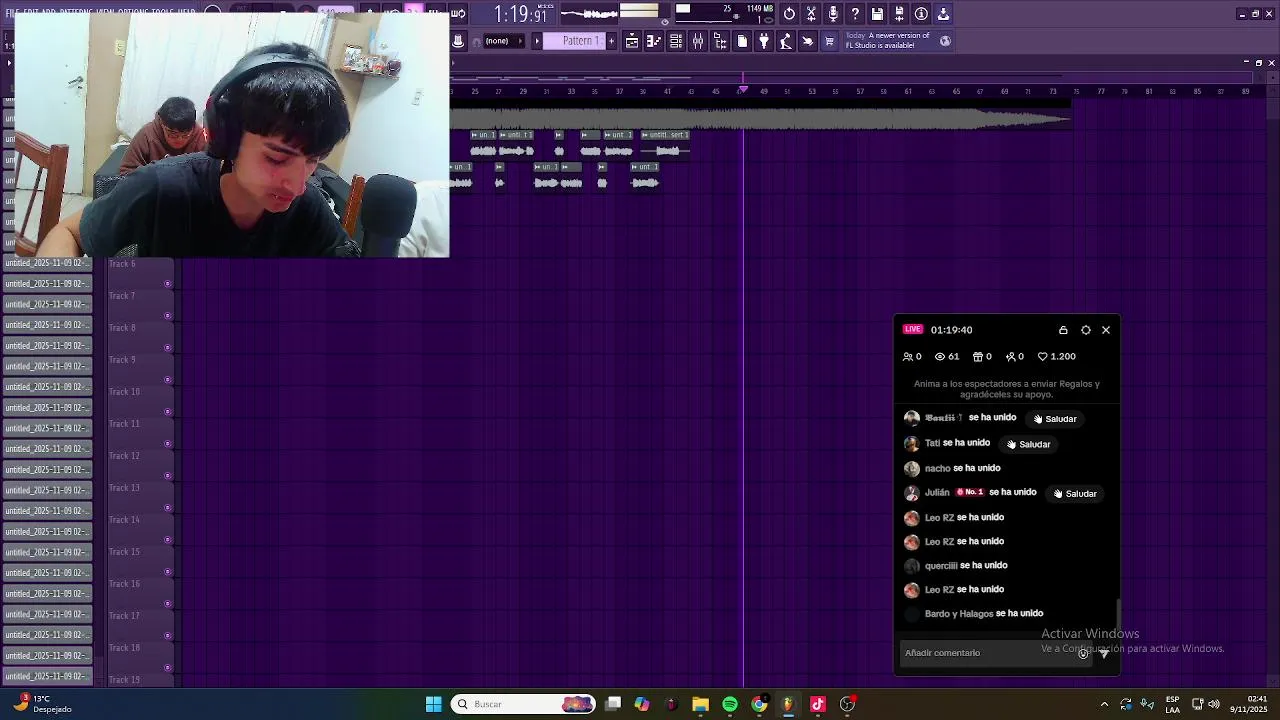Viewport: 1280px width, 720px height.
Task: Toggle the mute dot on Track 7
Action: pos(167,316)
